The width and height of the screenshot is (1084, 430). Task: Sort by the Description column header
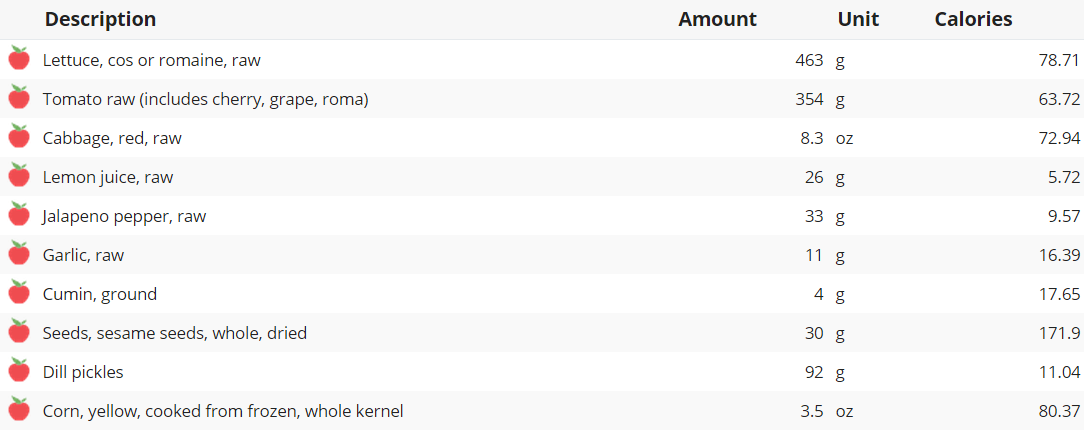pyautogui.click(x=100, y=19)
